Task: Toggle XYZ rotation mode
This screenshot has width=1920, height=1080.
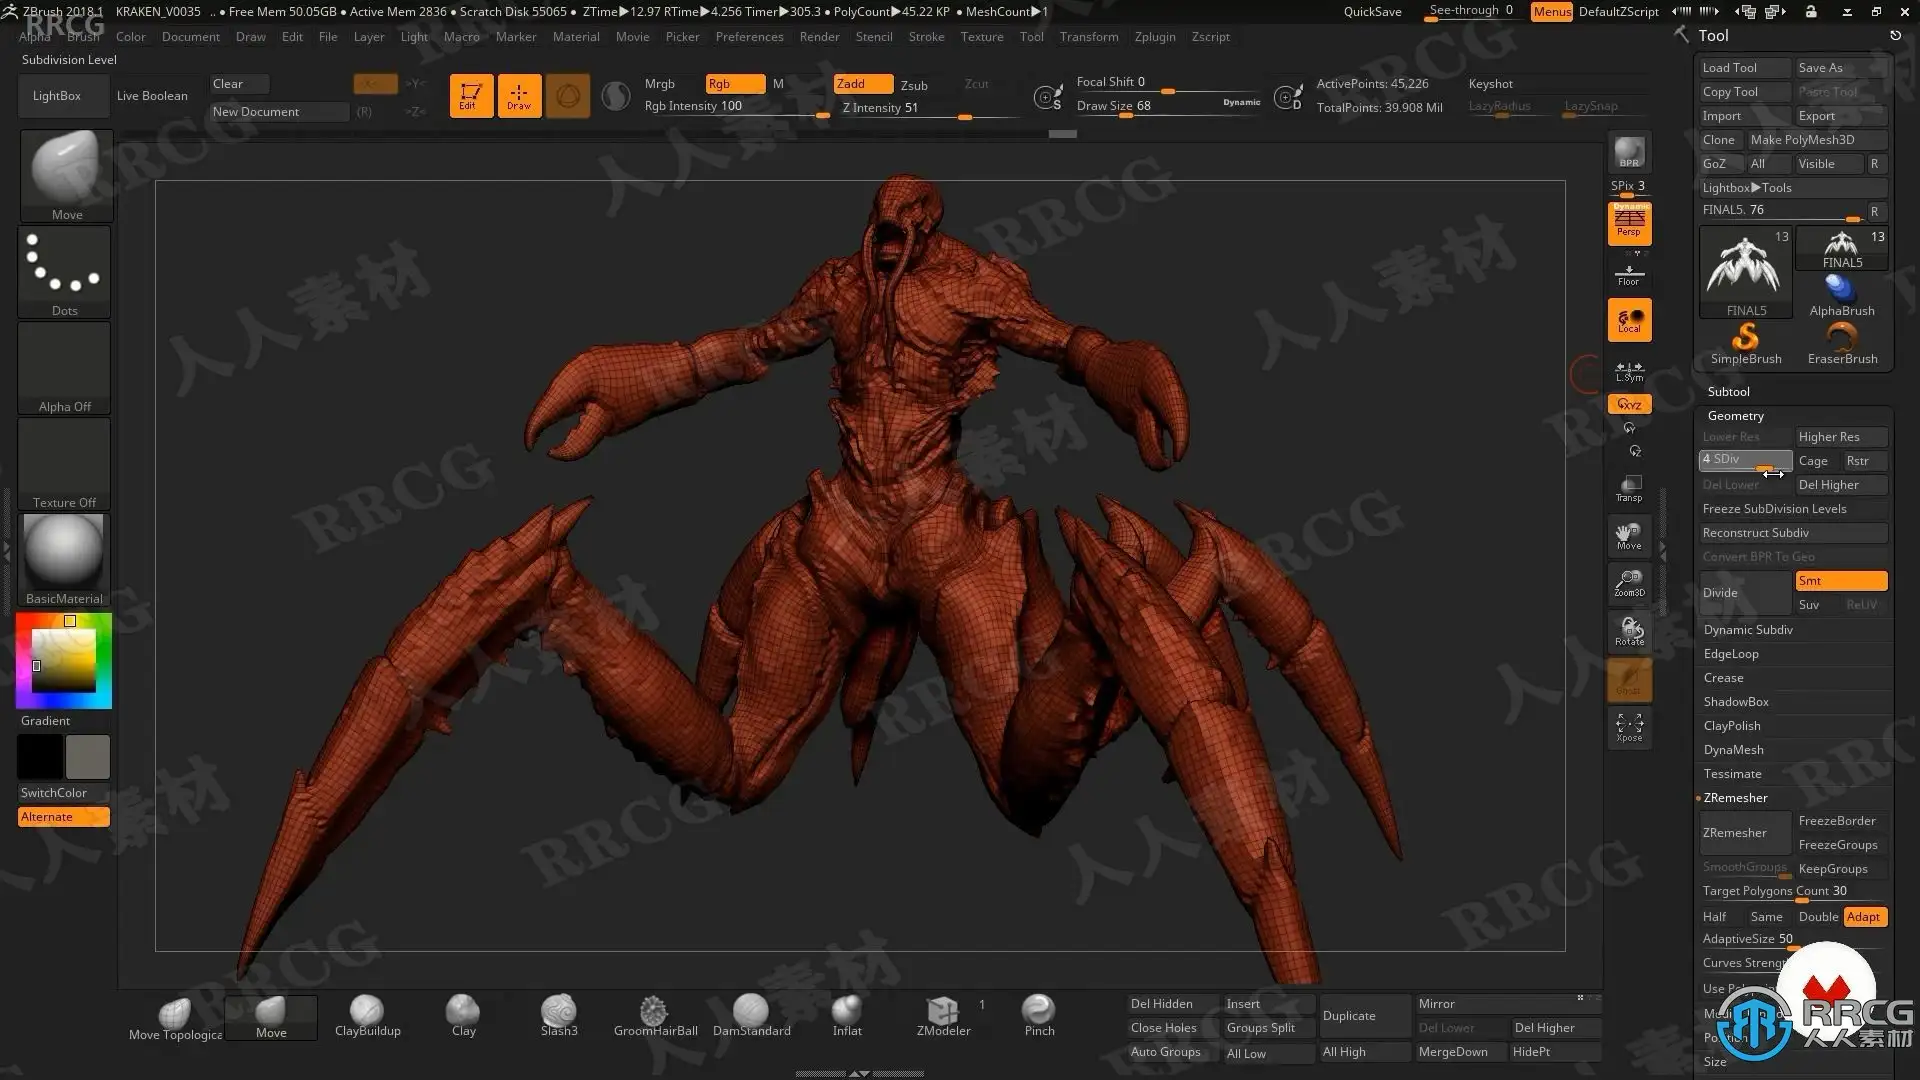Action: click(1629, 404)
